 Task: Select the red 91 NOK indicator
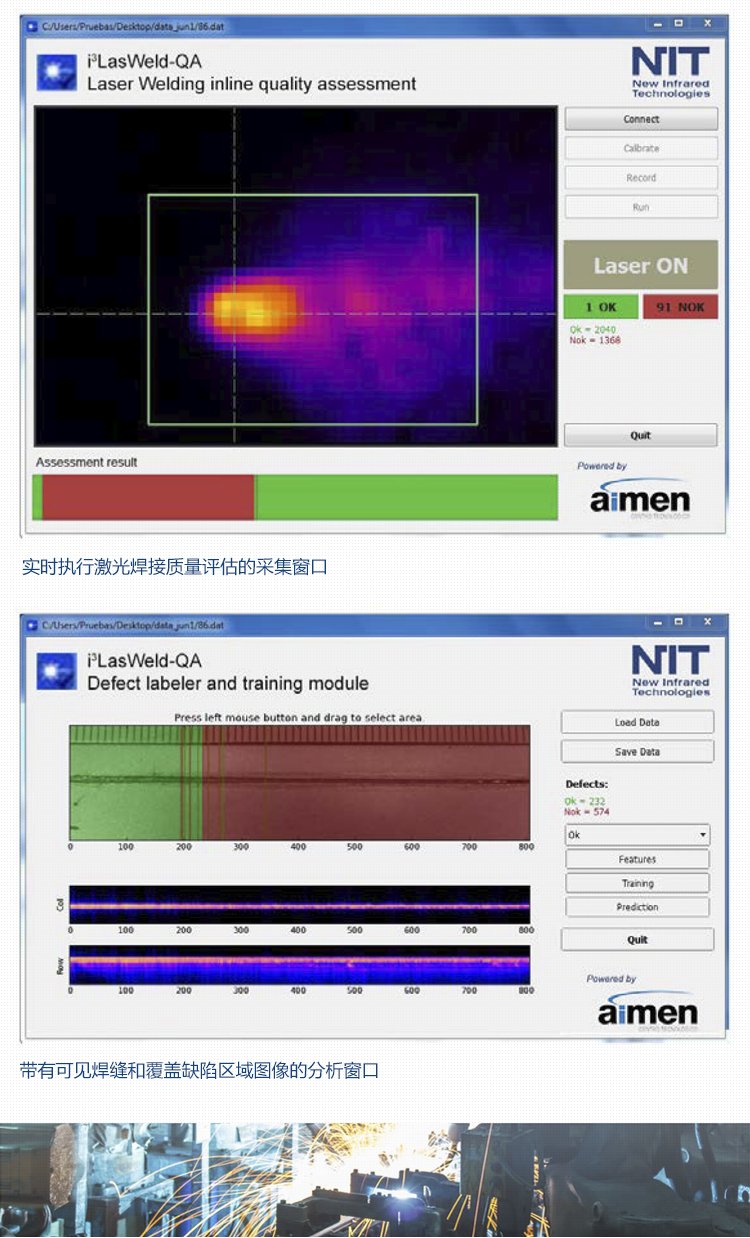[x=680, y=307]
